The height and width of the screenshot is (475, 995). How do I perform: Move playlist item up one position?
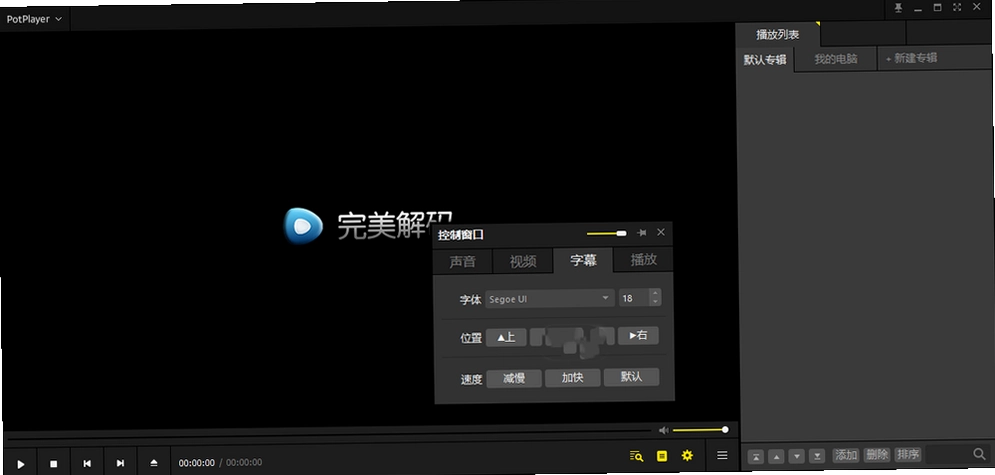777,456
